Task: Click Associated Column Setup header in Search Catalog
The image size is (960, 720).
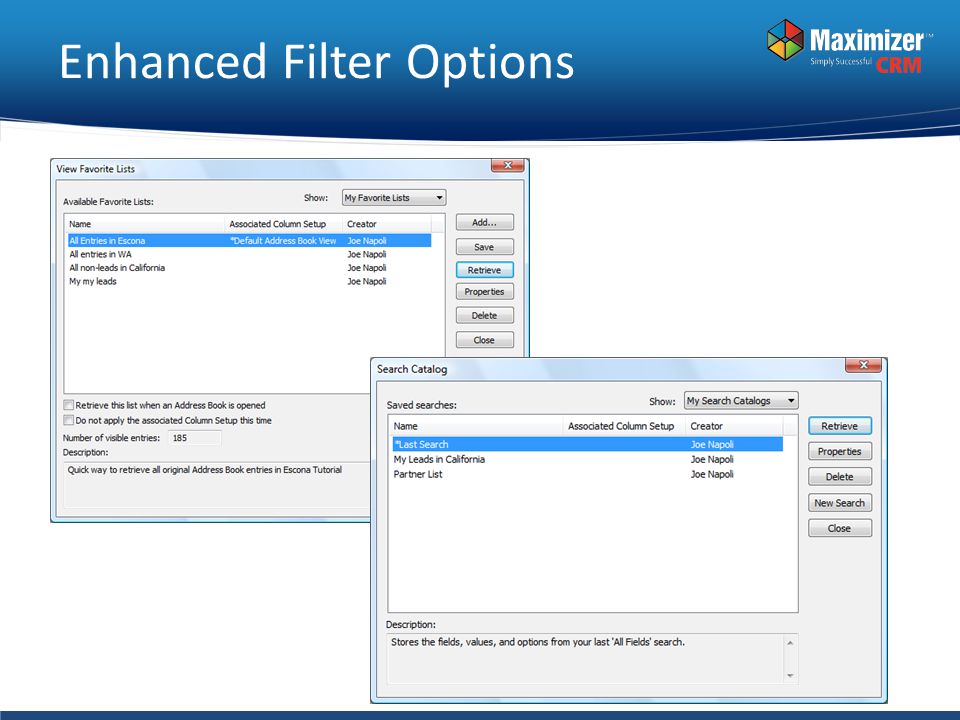Action: (x=624, y=426)
